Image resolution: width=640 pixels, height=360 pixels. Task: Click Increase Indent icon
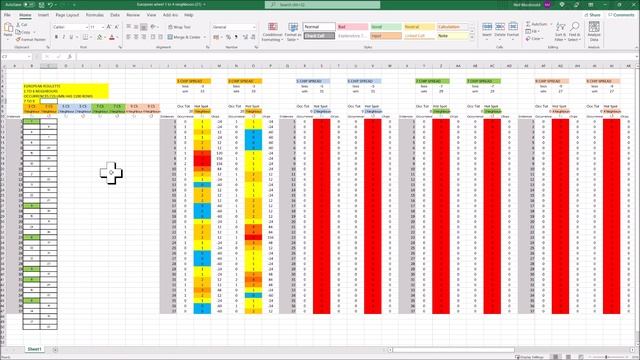click(160, 37)
